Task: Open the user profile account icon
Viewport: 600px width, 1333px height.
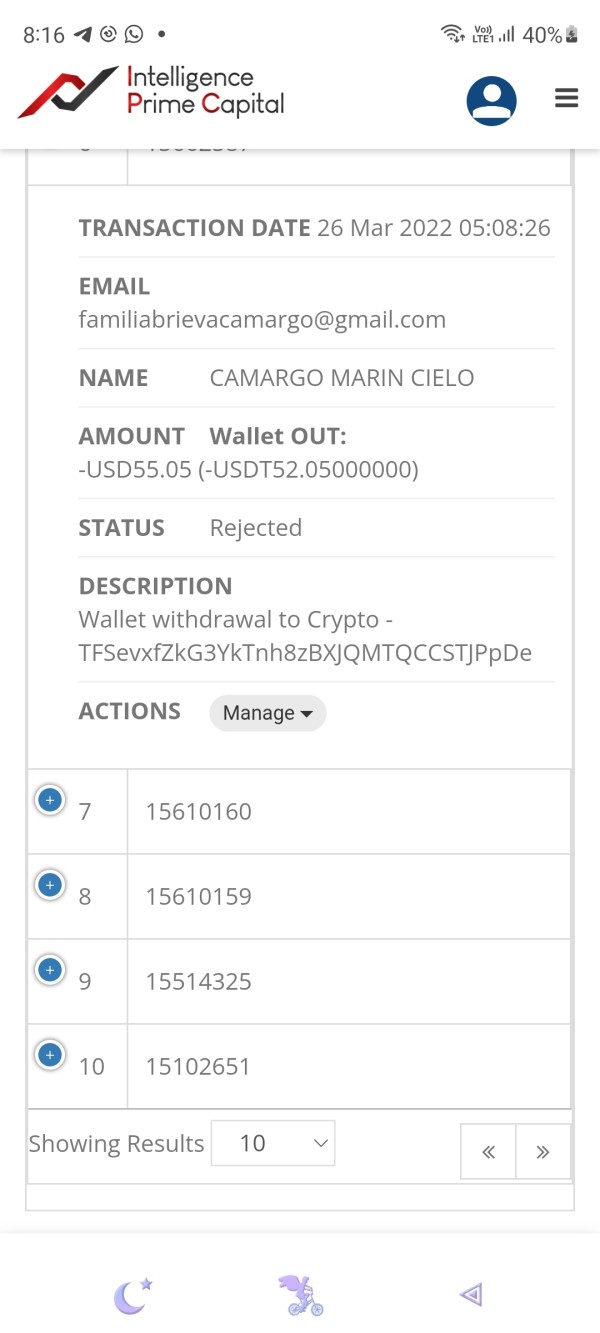Action: (x=491, y=100)
